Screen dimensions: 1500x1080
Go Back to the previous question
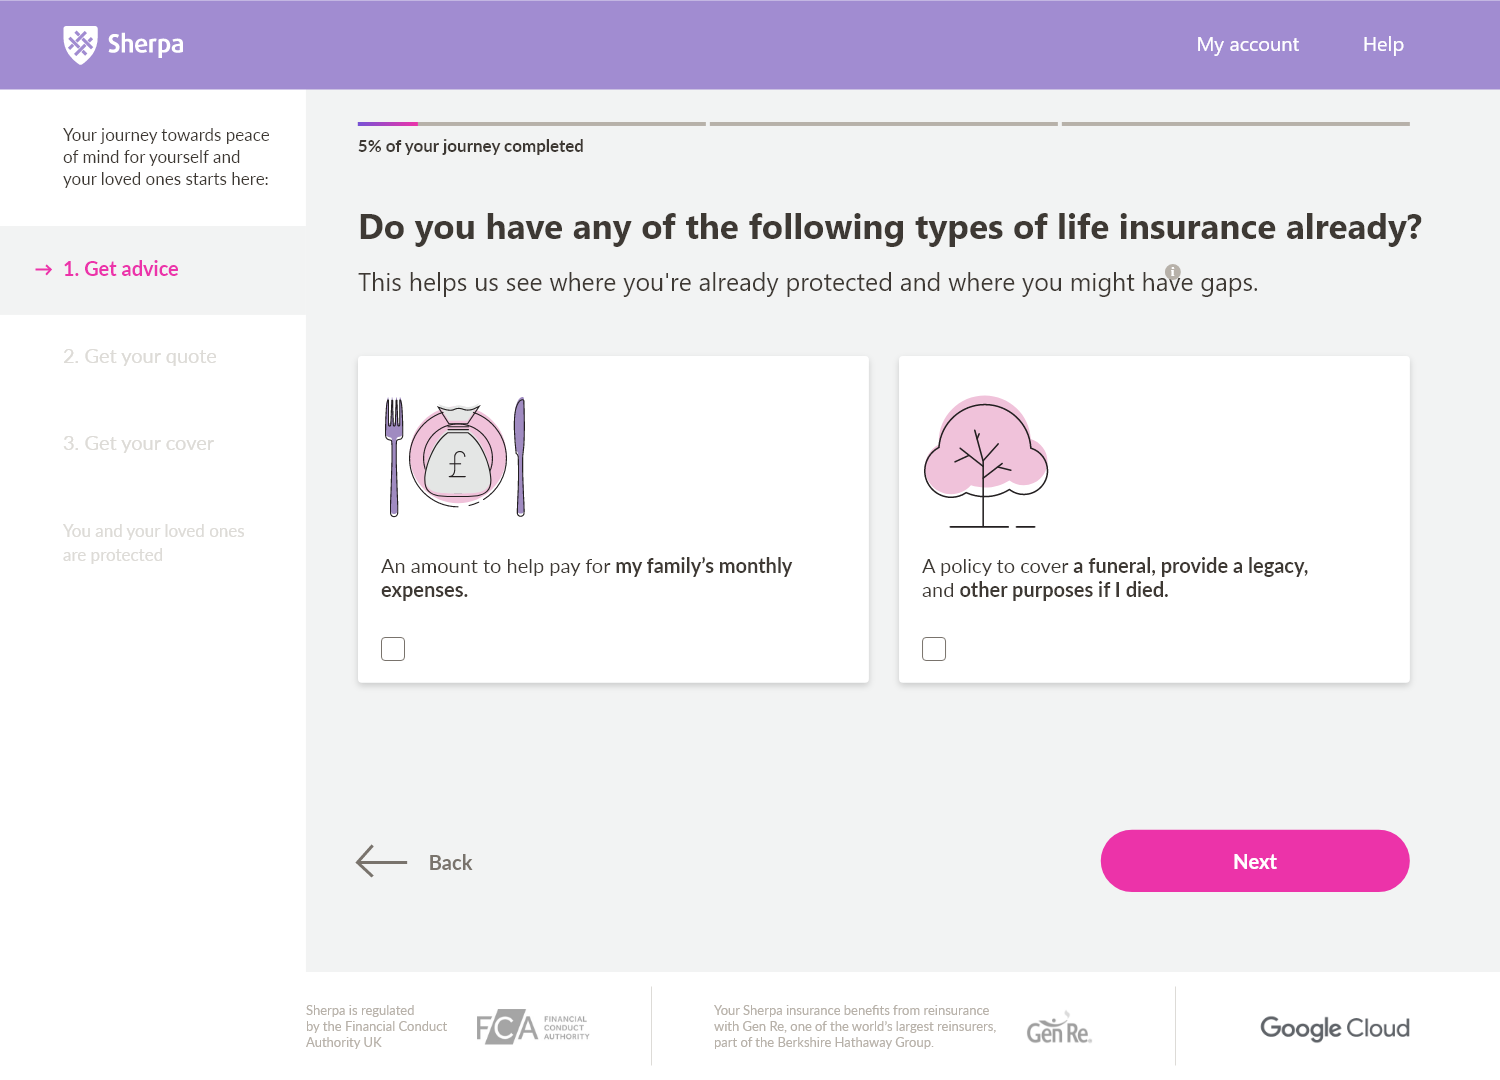(450, 863)
